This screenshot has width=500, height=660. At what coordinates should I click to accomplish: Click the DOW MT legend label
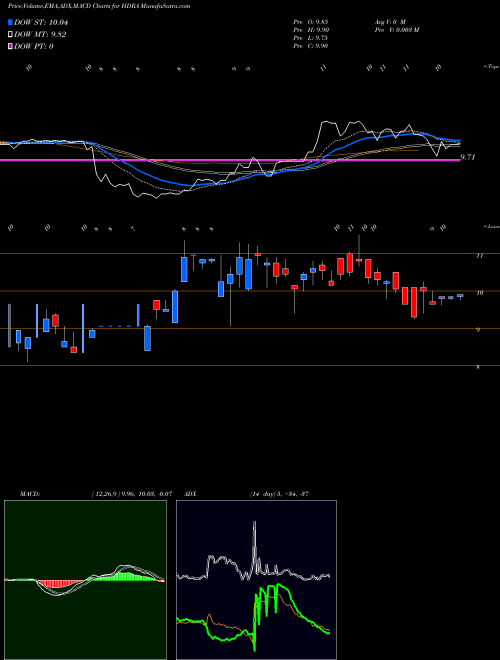[40, 35]
